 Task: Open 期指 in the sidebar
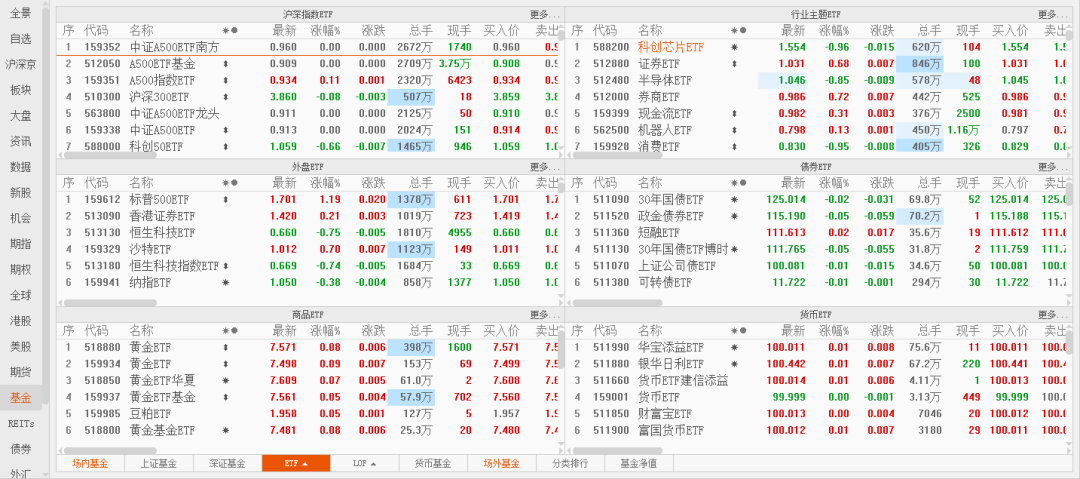[21, 244]
